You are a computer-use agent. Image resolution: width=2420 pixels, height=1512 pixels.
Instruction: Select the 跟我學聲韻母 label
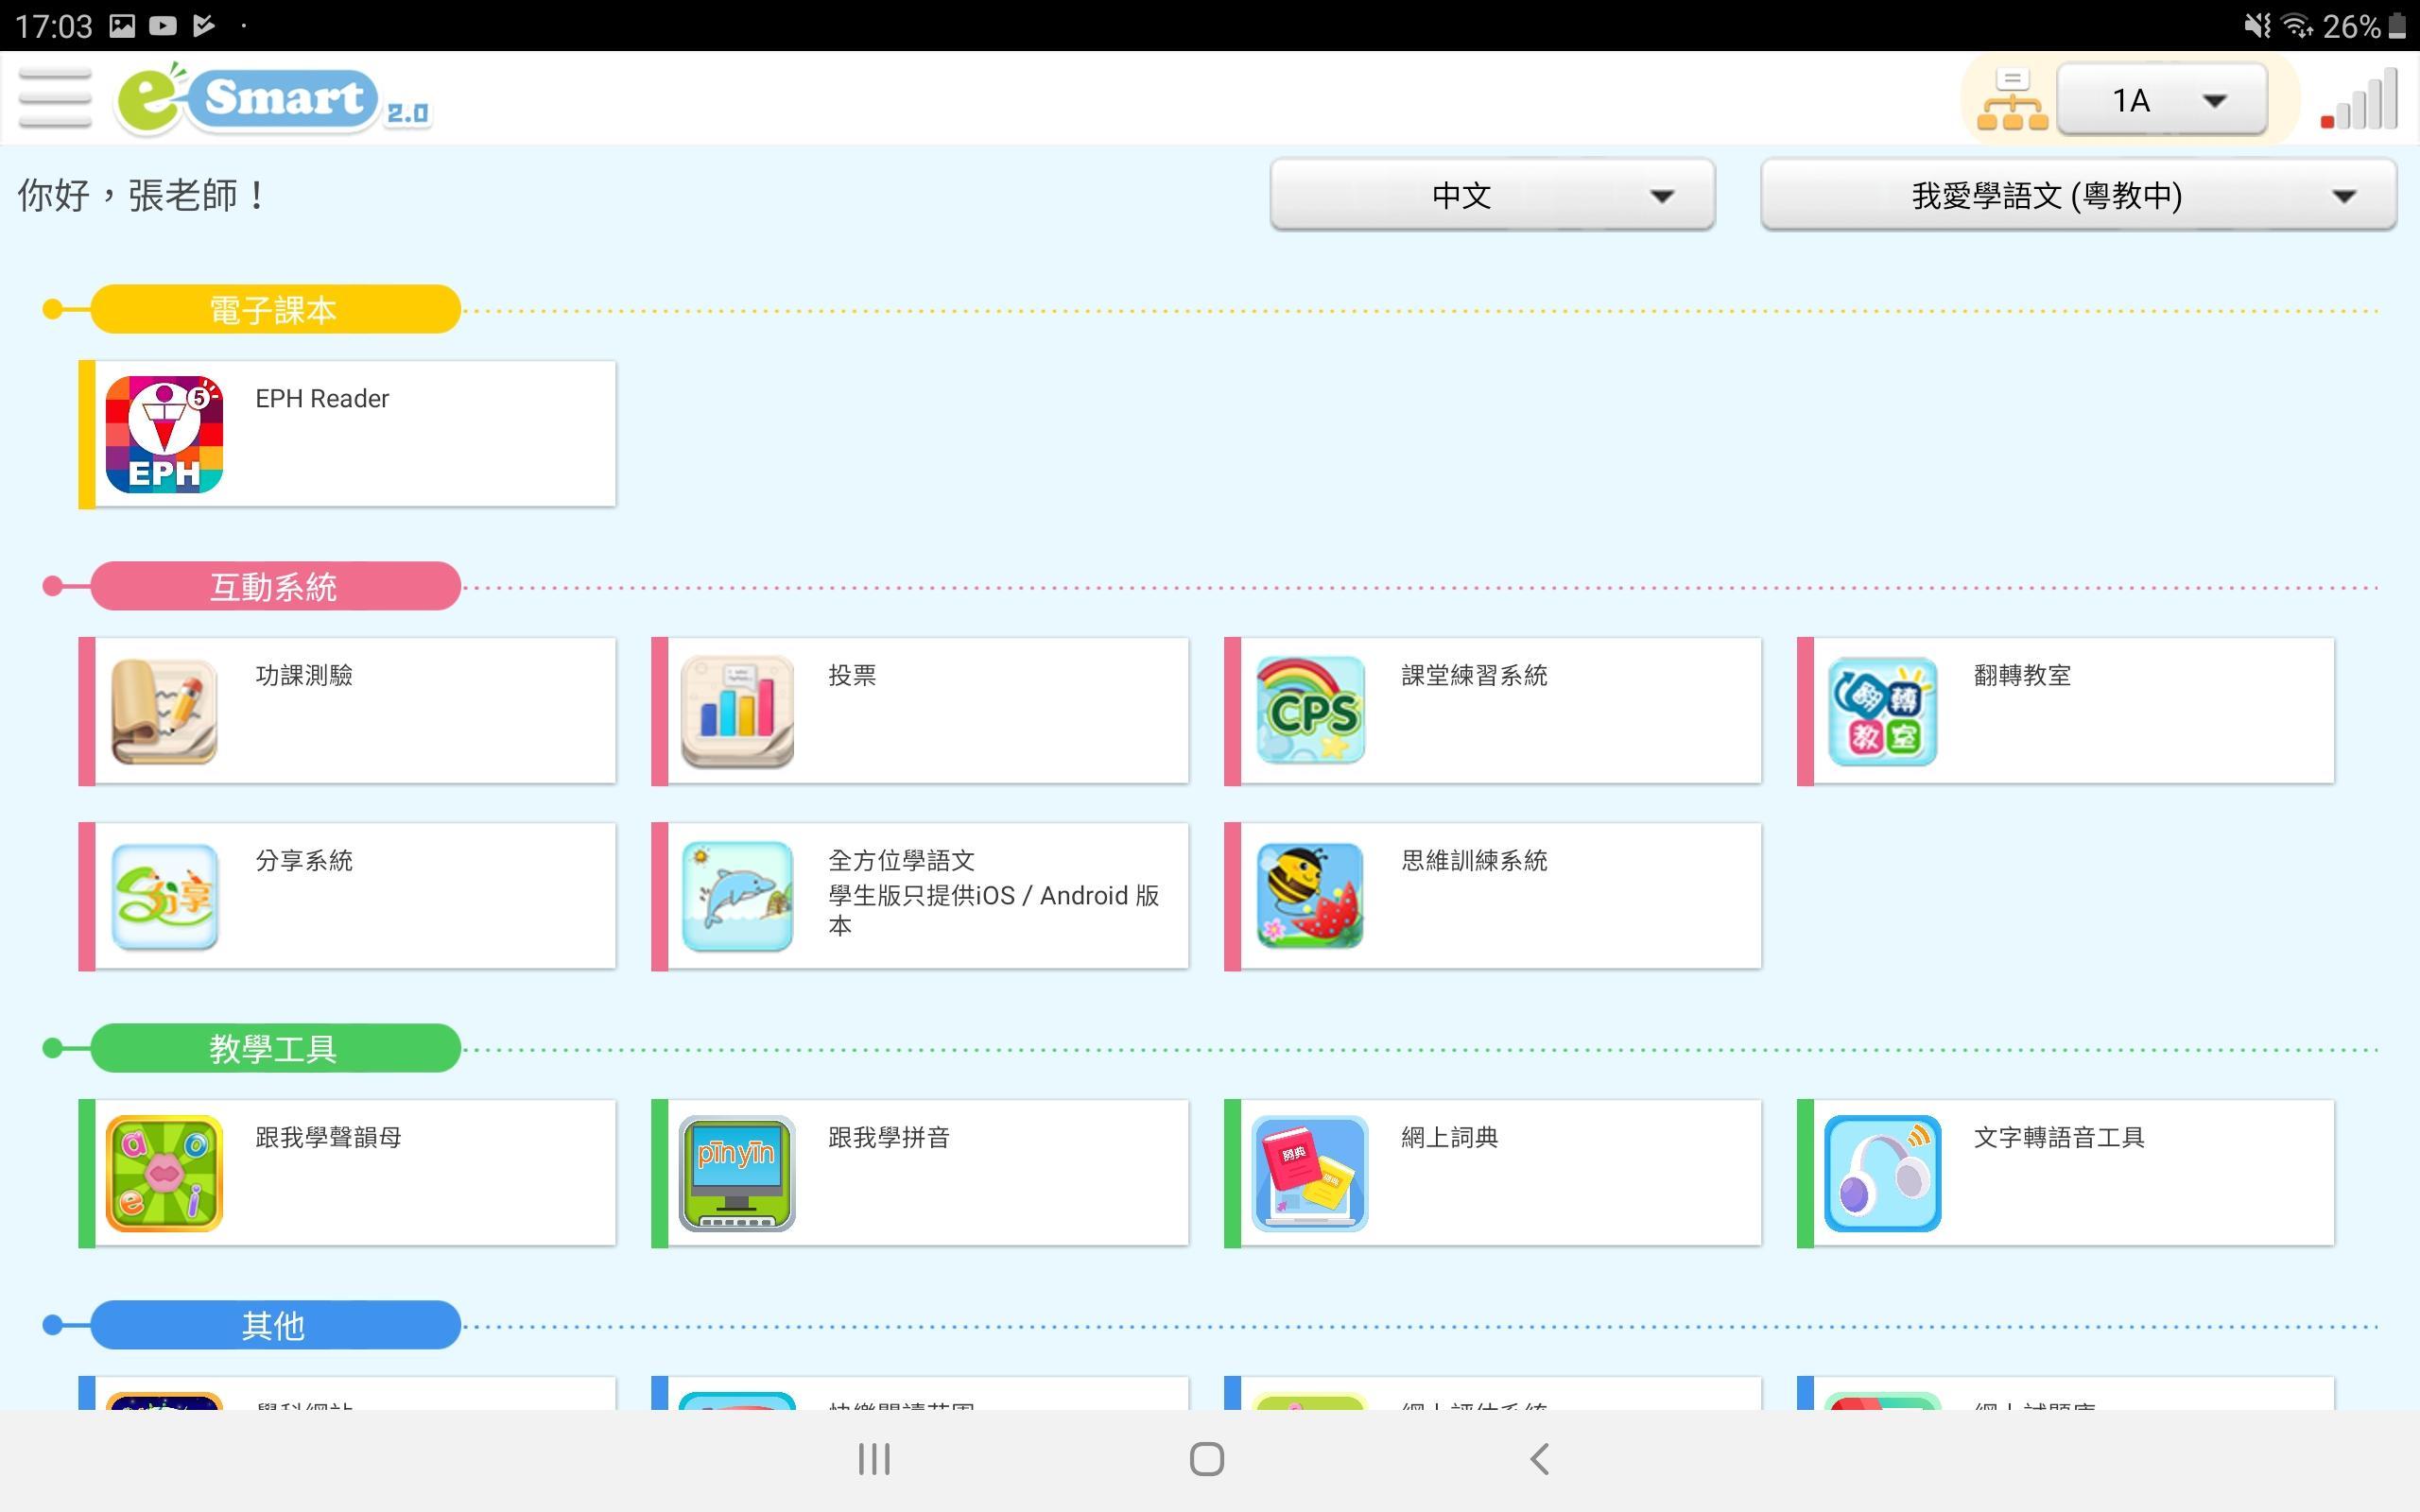tap(328, 1138)
